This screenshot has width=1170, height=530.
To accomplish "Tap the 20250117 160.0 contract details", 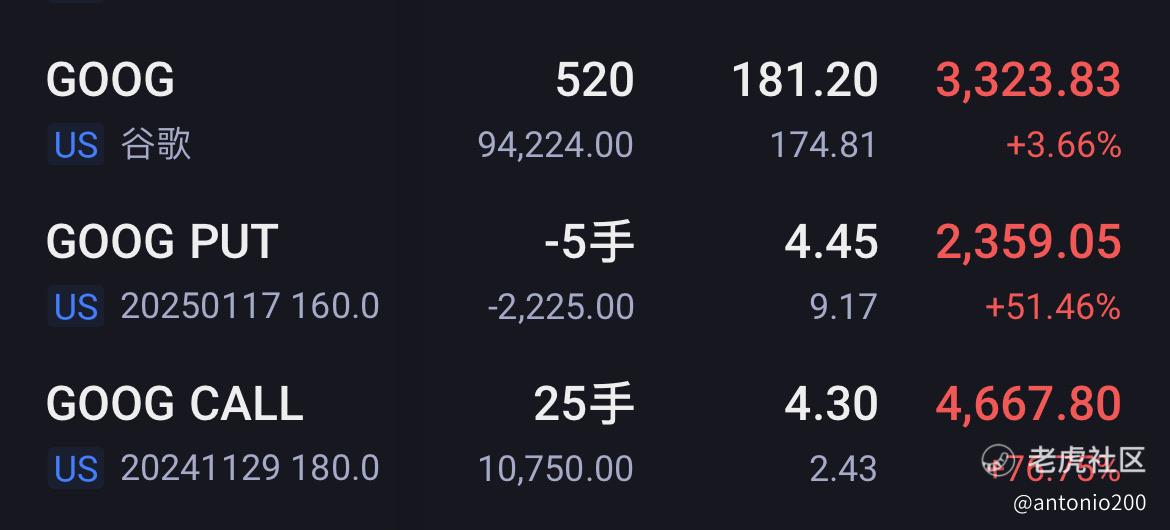I will pyautogui.click(x=250, y=306).
